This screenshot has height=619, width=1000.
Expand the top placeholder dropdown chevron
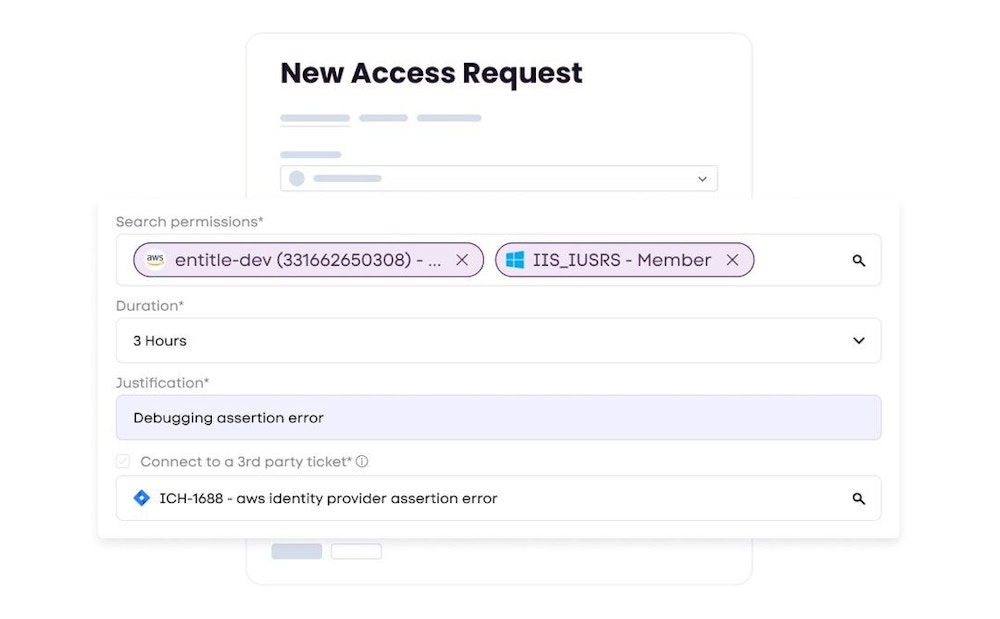coord(702,179)
